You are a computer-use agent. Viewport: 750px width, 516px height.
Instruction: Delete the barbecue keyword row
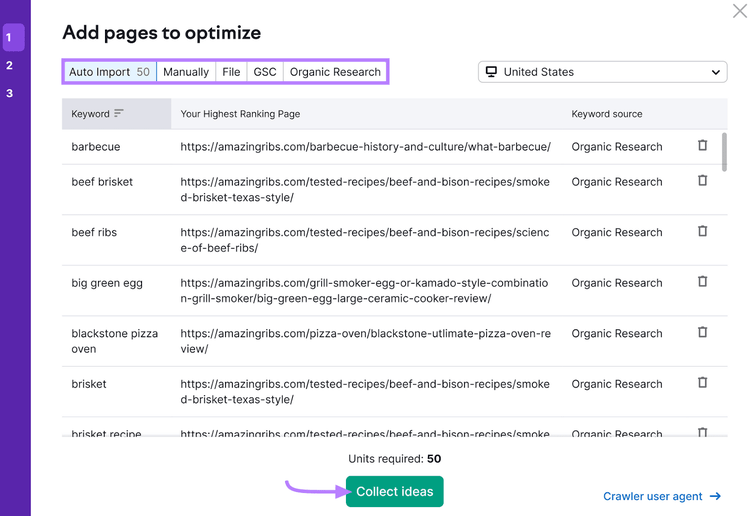pos(702,145)
